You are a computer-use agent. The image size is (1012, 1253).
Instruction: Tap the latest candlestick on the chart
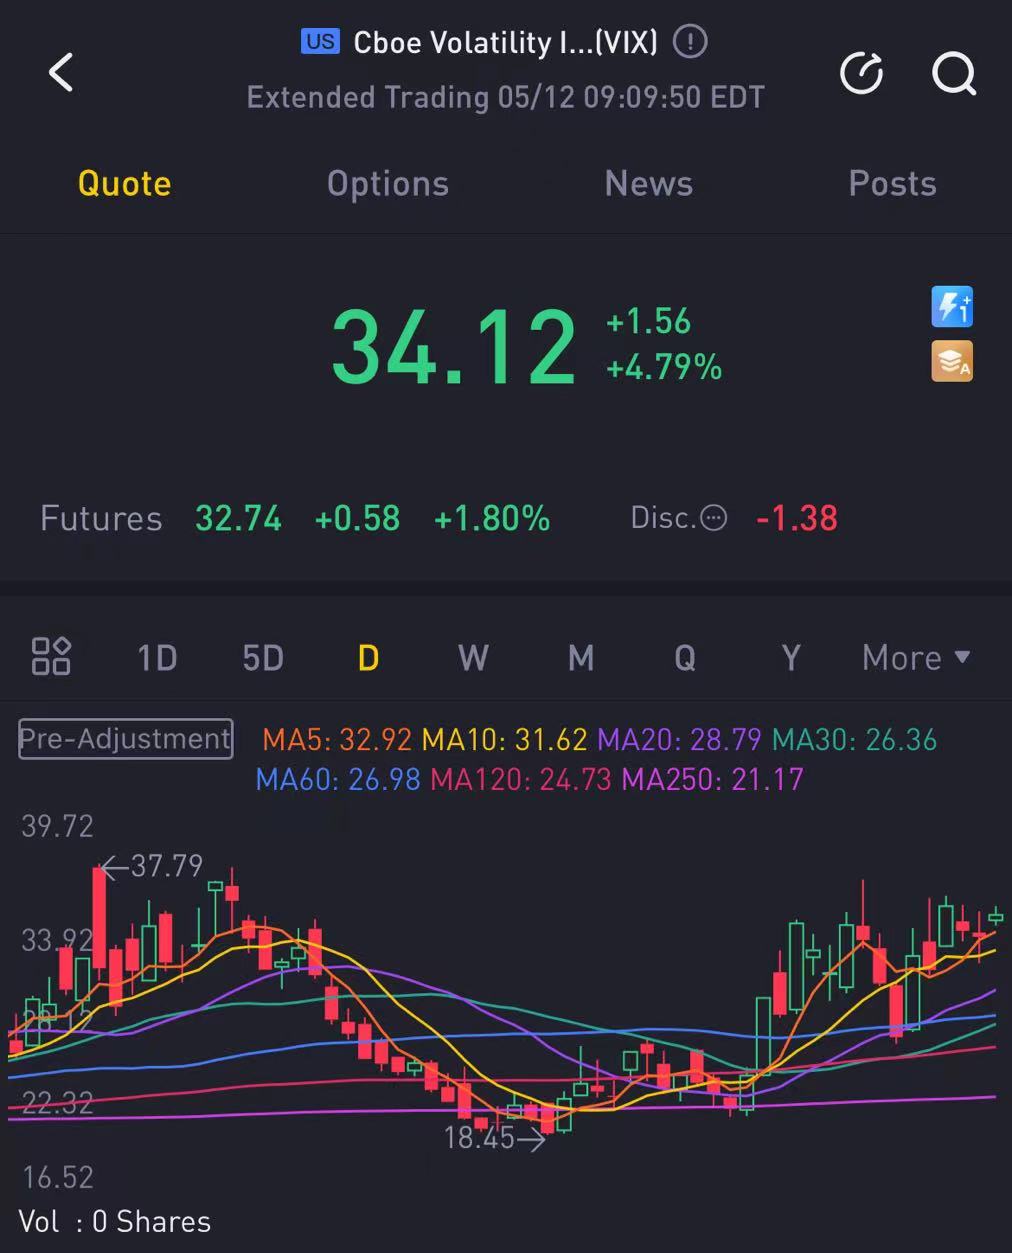[x=996, y=915]
